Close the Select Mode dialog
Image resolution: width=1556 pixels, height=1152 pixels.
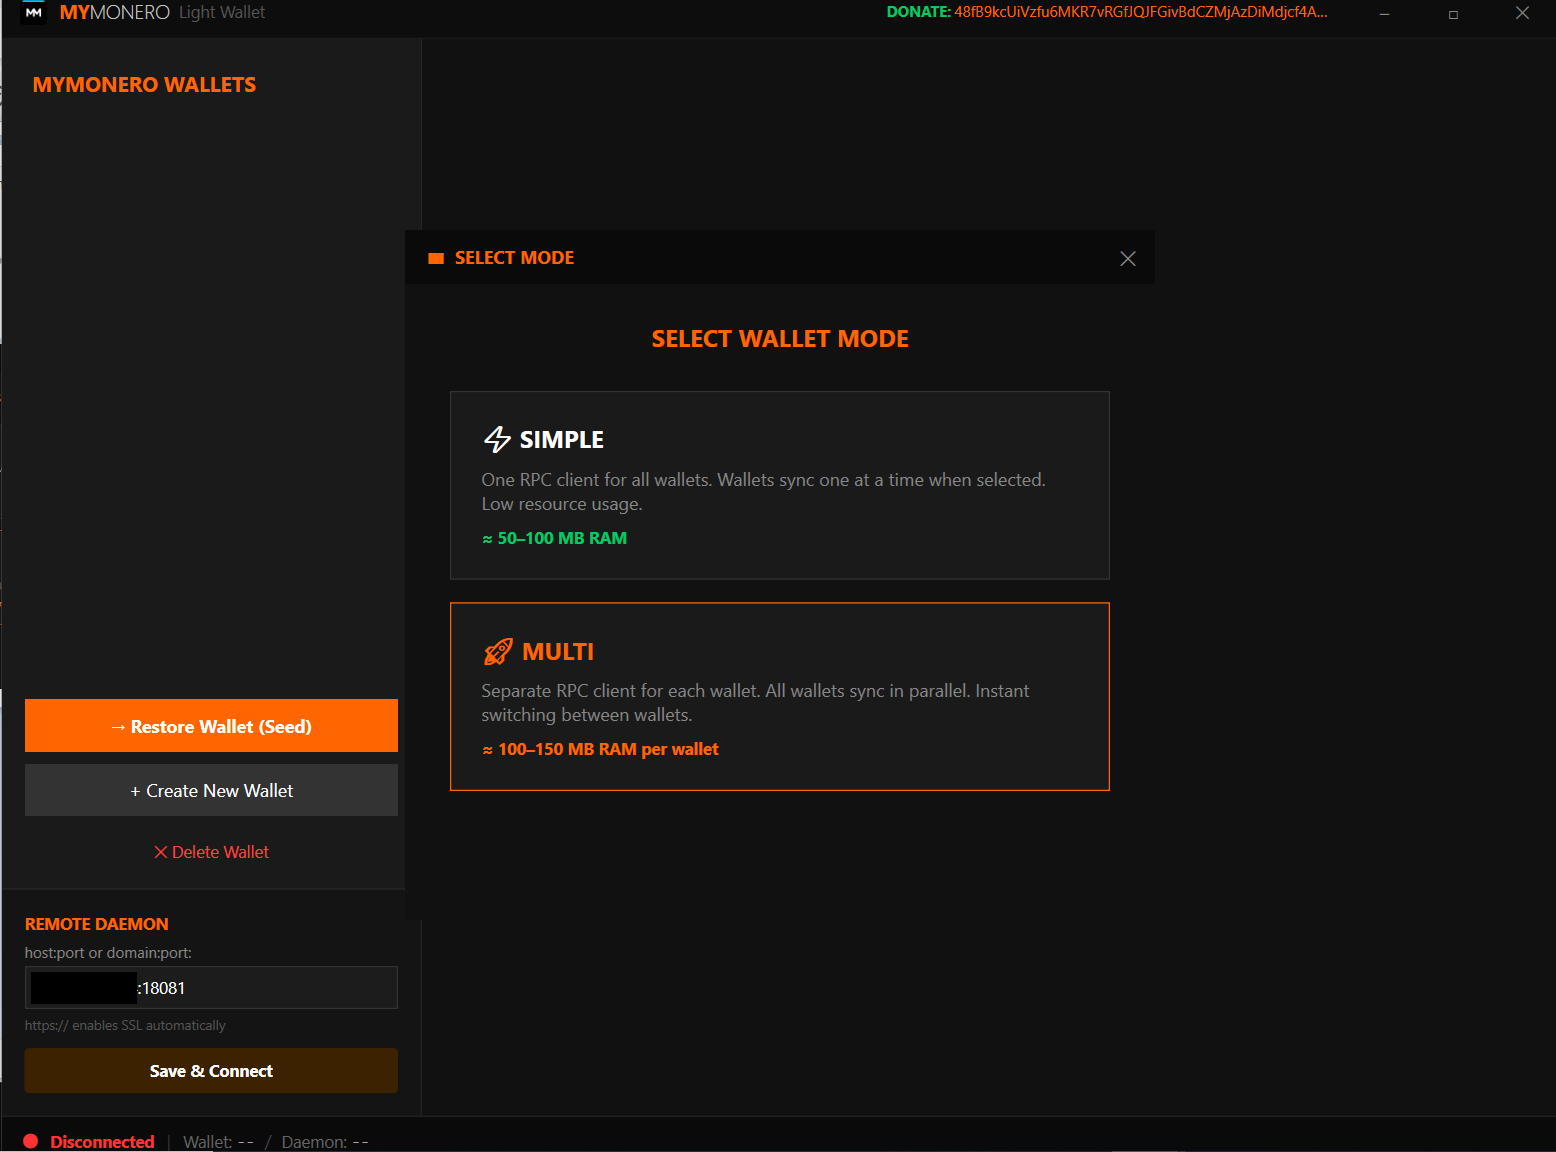coord(1128,258)
